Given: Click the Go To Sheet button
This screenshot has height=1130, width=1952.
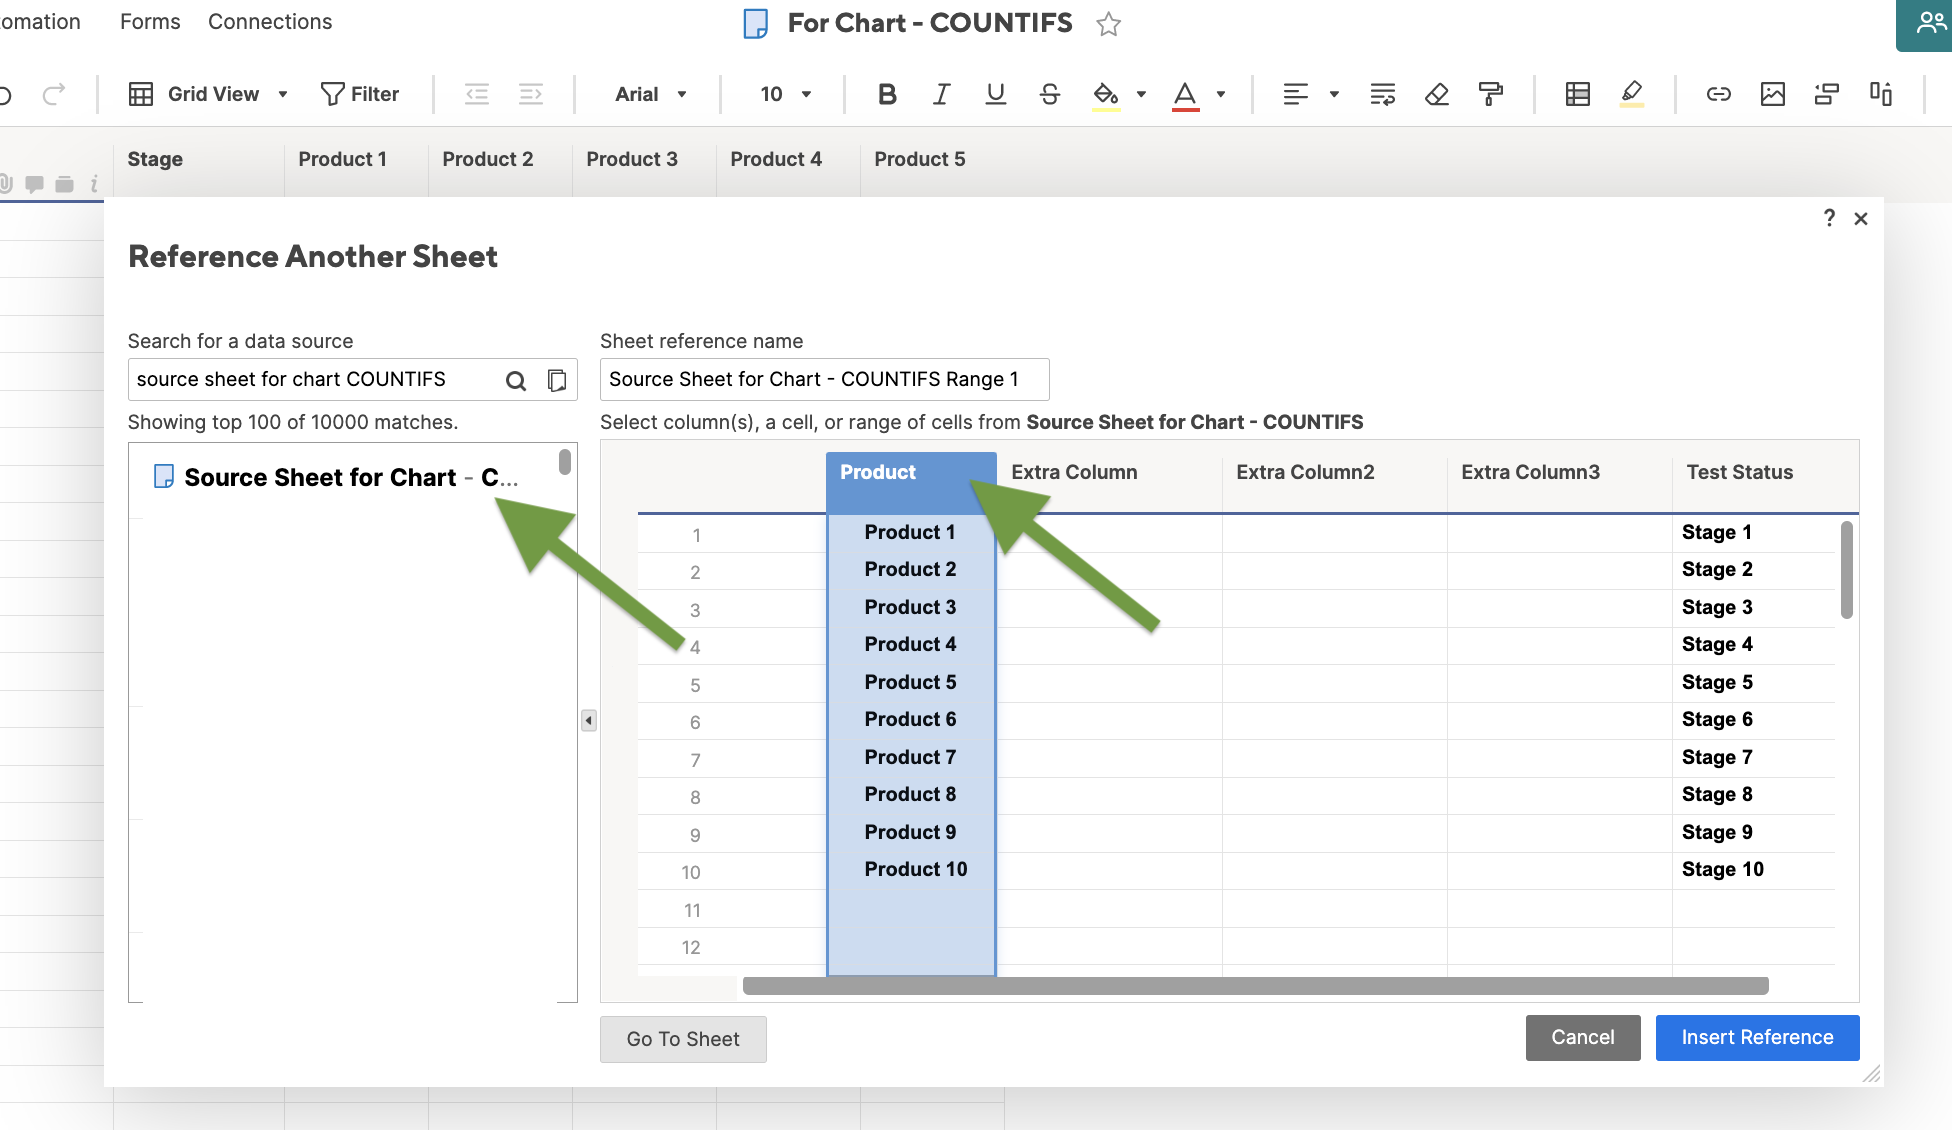Looking at the screenshot, I should pyautogui.click(x=683, y=1037).
